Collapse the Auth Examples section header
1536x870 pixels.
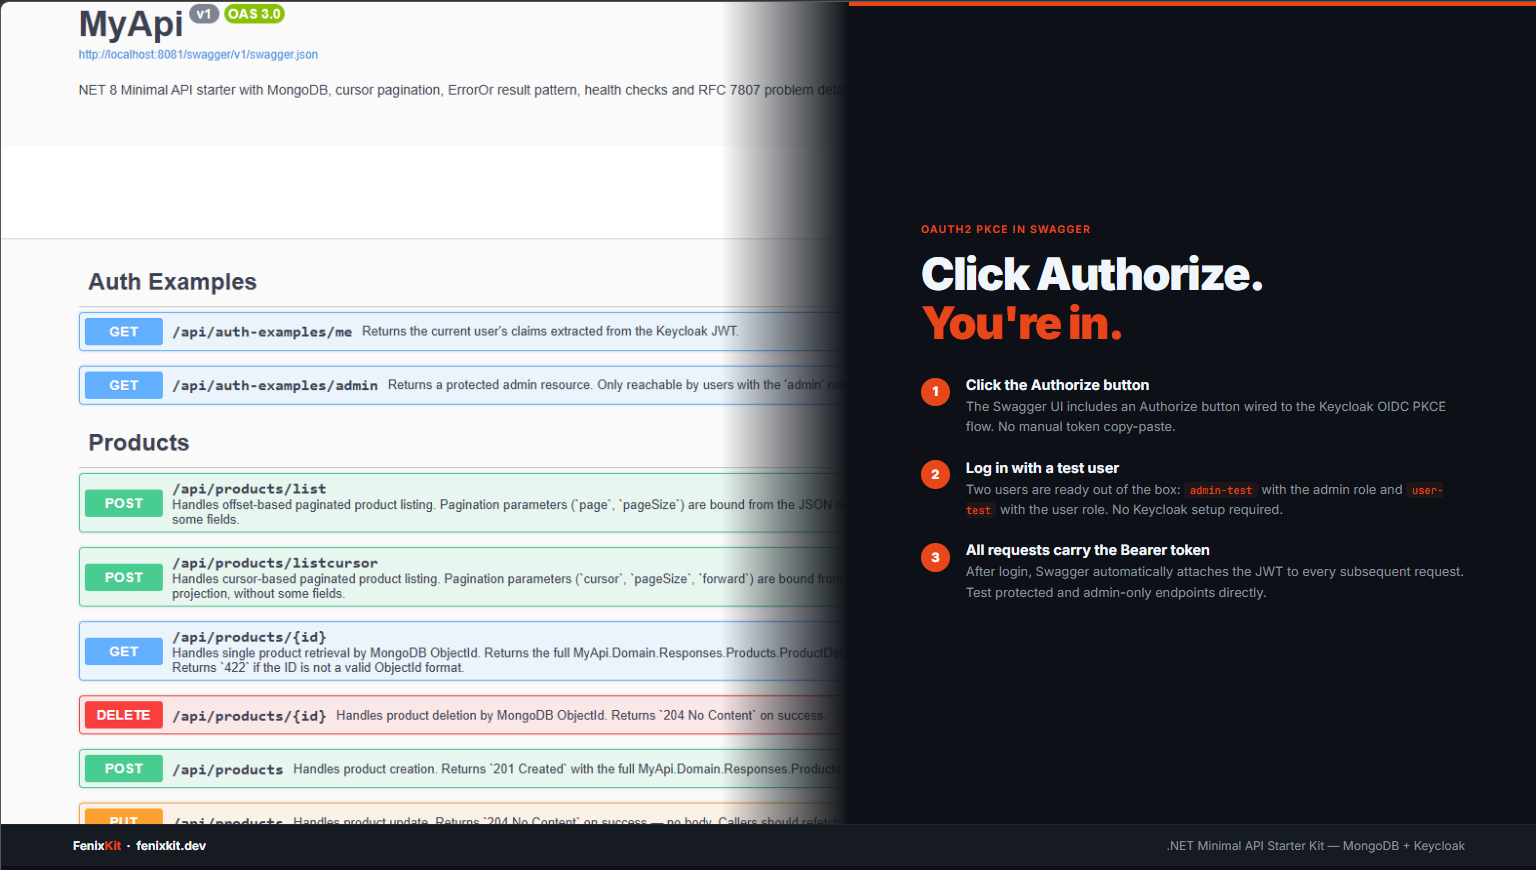coord(173,282)
